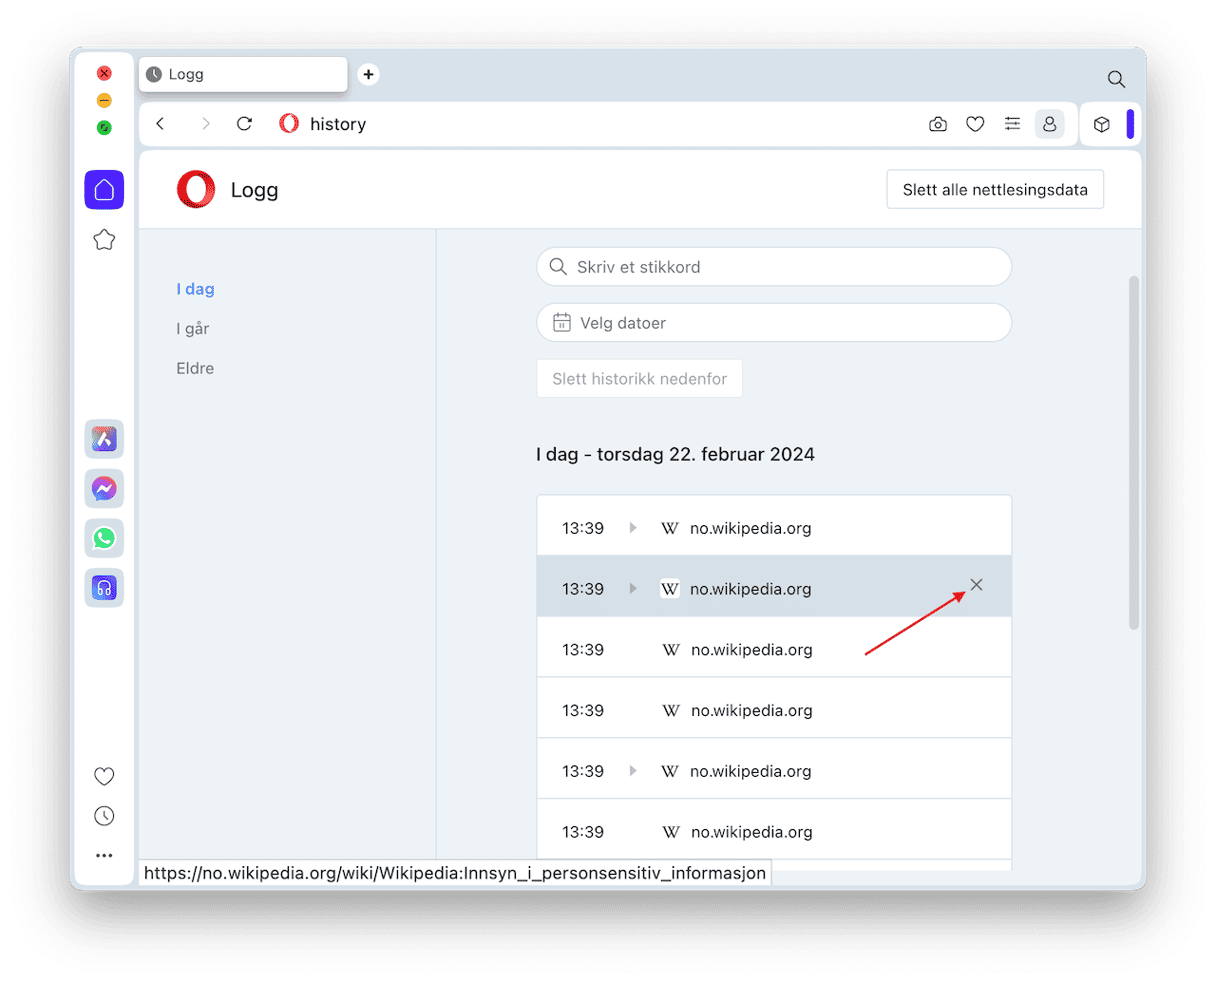Viewport: 1216px width, 982px height.
Task: Select the 'Eldre' history section
Action: (x=195, y=368)
